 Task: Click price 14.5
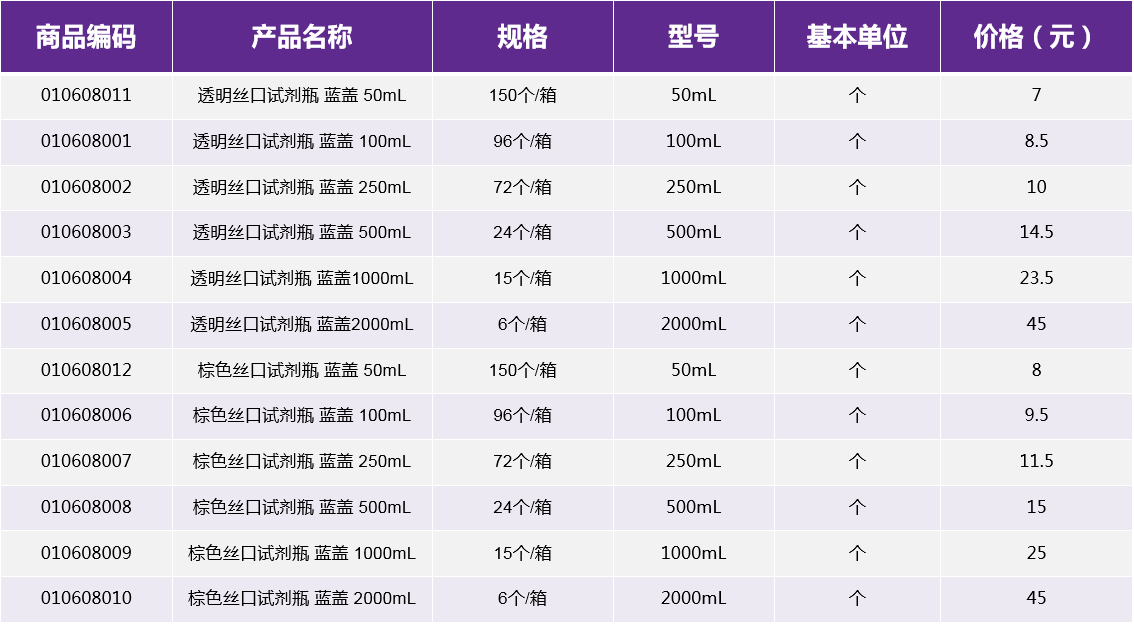click(x=1036, y=232)
